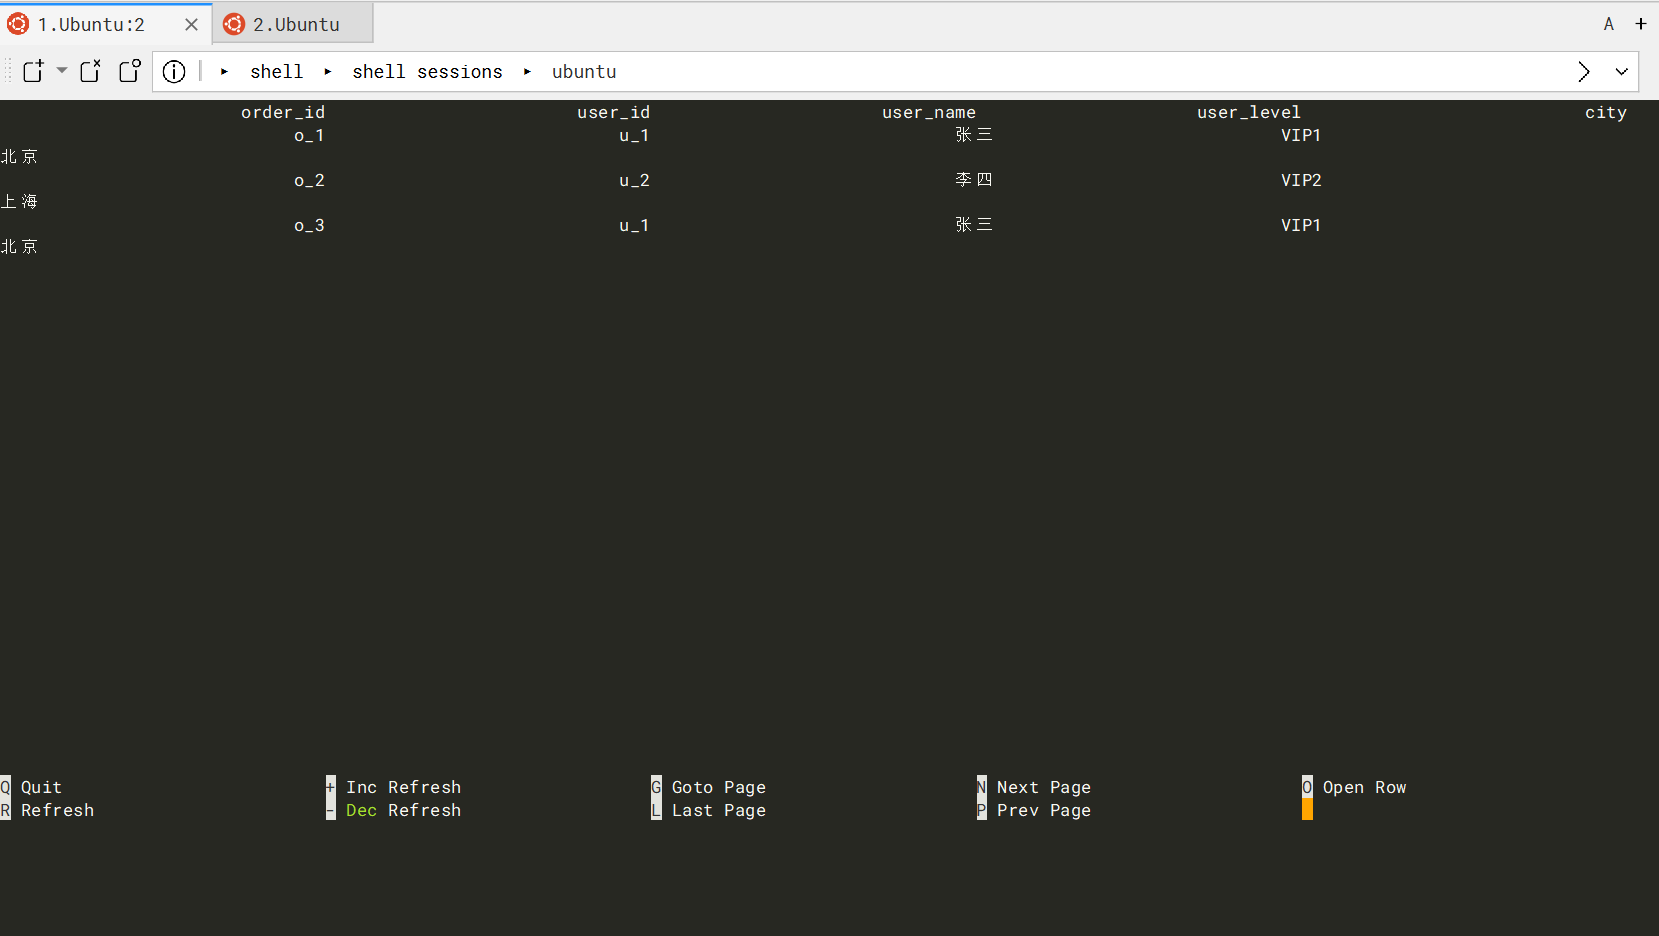
Task: Select the o_3 order id cell
Action: pos(309,225)
